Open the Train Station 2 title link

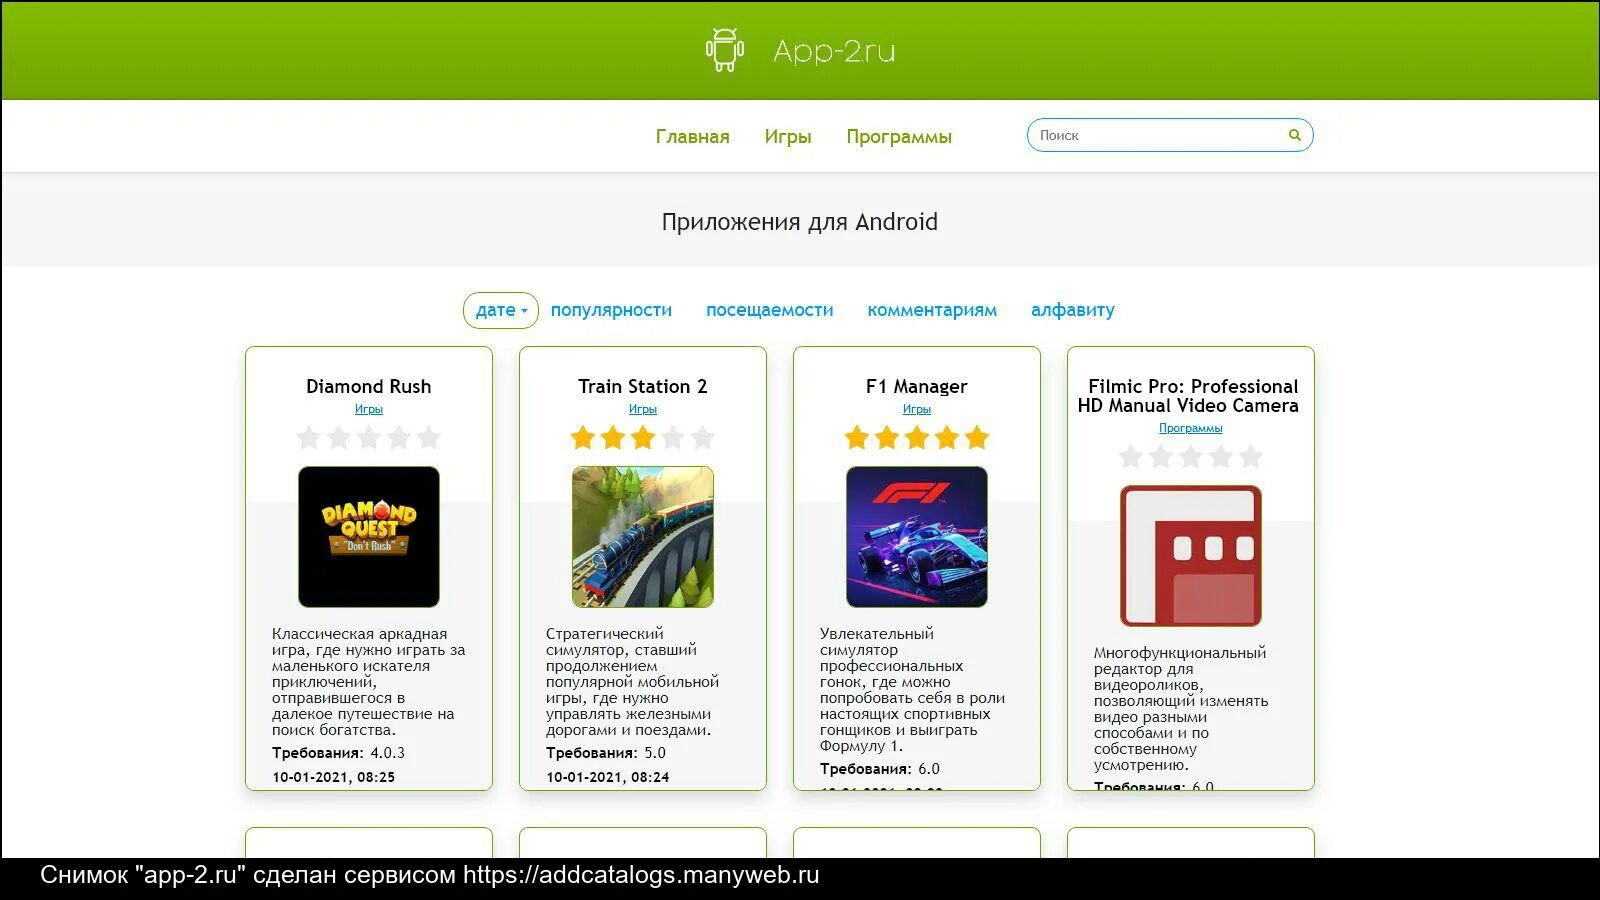tap(643, 386)
